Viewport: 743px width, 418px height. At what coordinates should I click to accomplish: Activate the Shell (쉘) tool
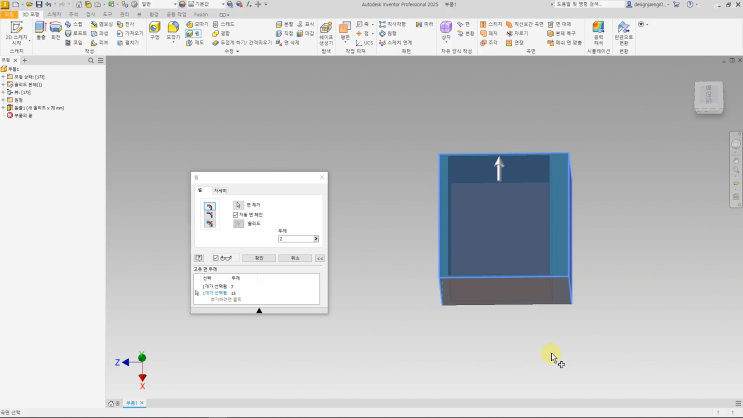coord(193,34)
